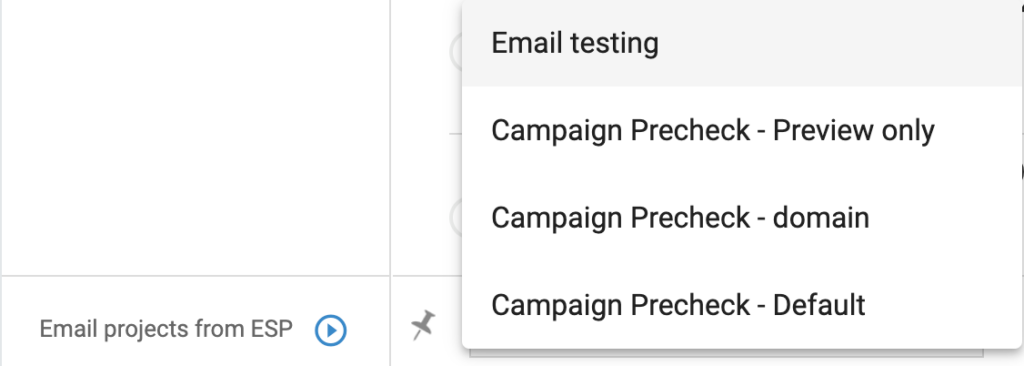Click the empty cell above Email projects from ESP
The height and width of the screenshot is (366, 1024).
(196, 137)
